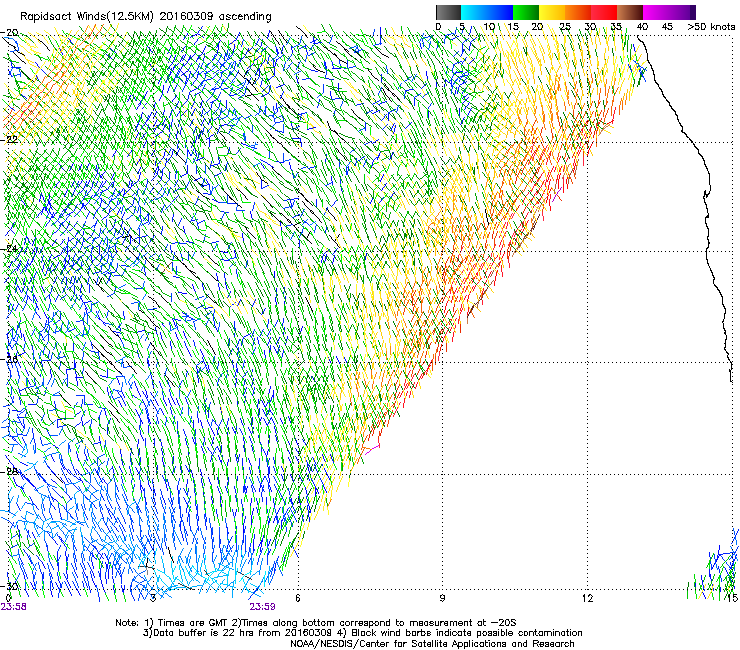The image size is (740, 650).
Task: Click the '-26' latitude axis label
Action: point(10,360)
